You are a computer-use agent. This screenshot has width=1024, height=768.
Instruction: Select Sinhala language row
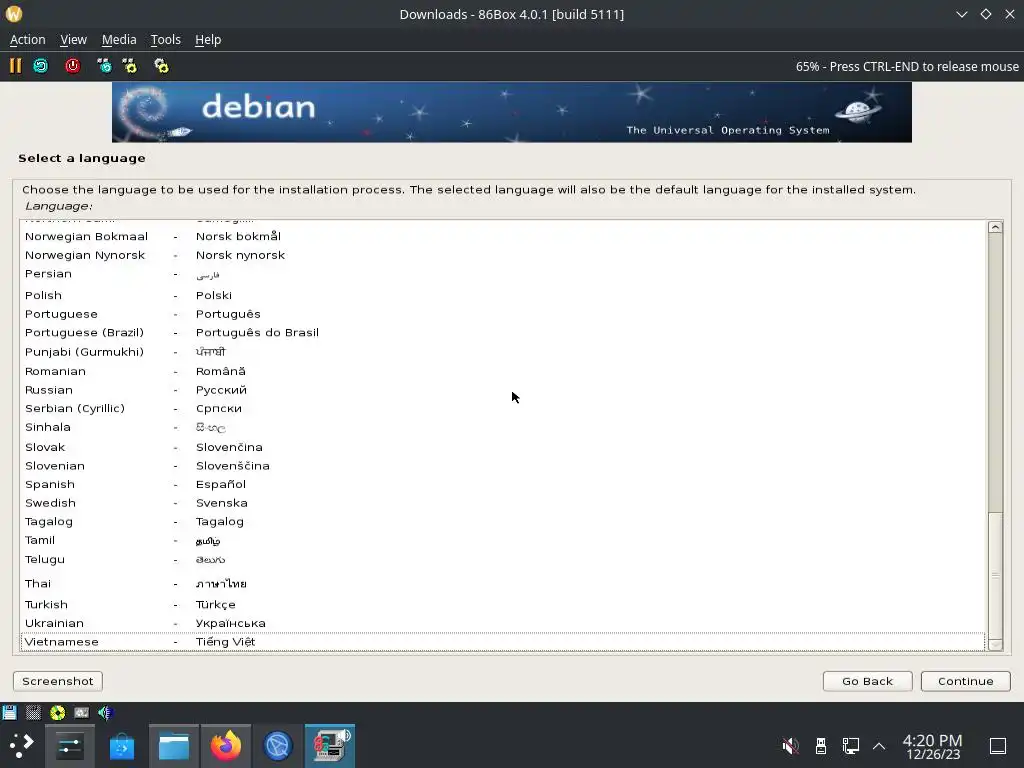click(502, 427)
